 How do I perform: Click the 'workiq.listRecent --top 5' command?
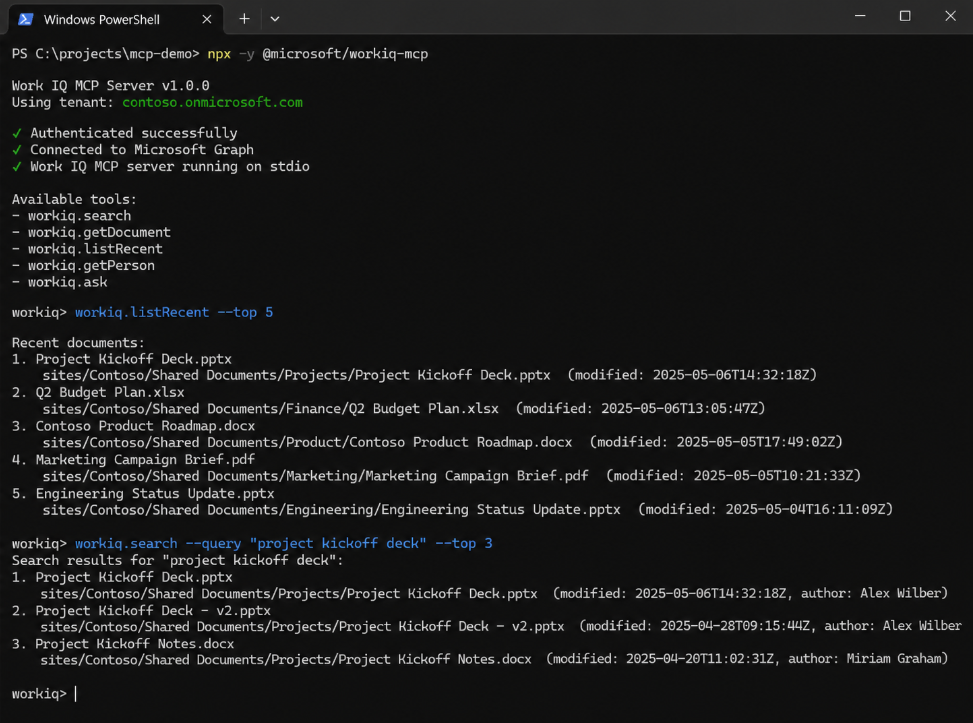[x=174, y=312]
